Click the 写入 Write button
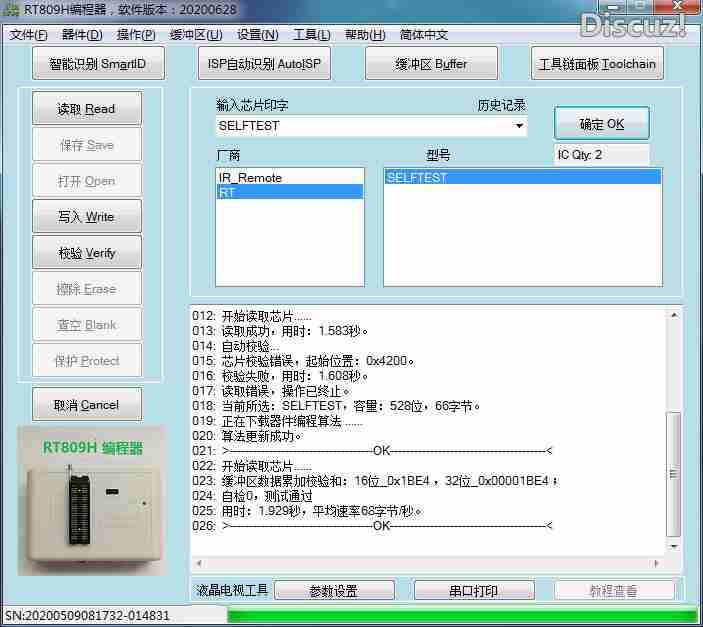Screen dimensions: 703x627 pyautogui.click(x=87, y=217)
